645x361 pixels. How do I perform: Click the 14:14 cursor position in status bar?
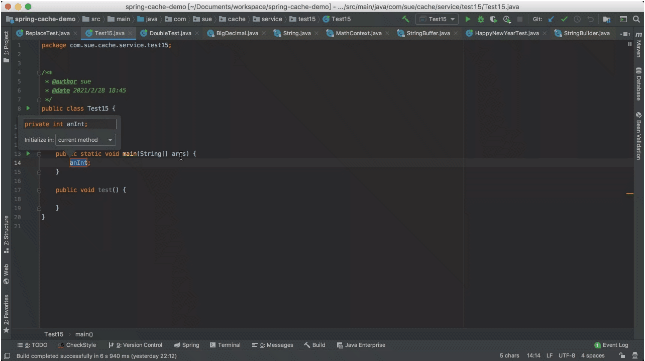click(x=534, y=356)
